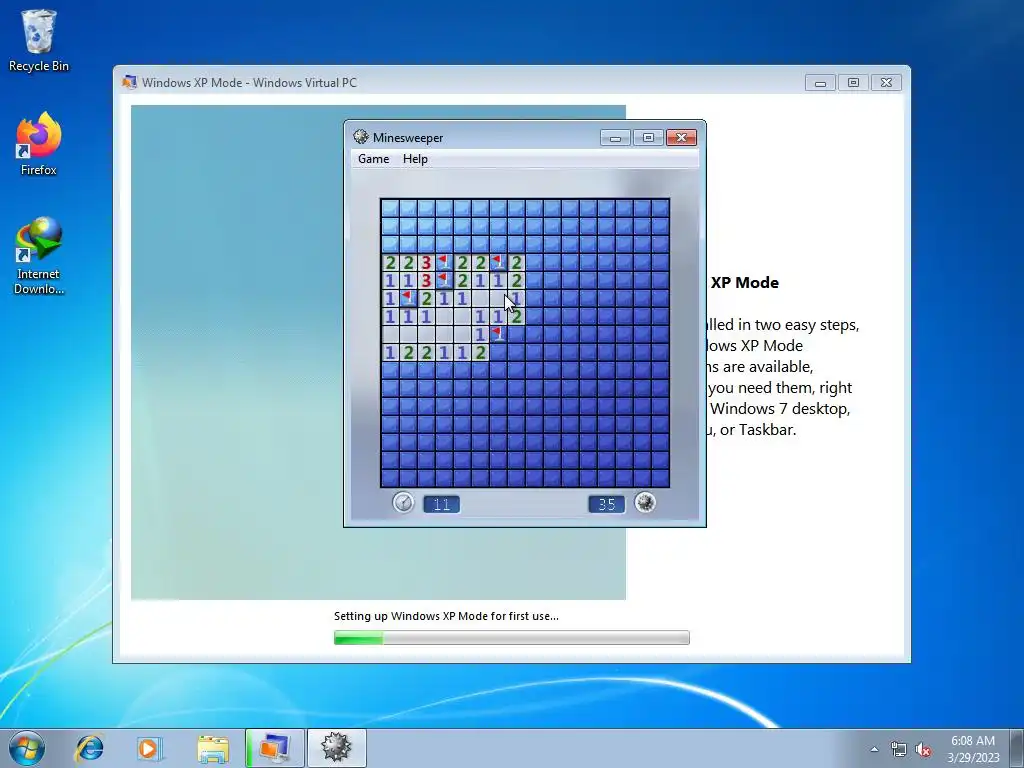Click the flag between blue 1 and green 2
This screenshot has height=768, width=1024.
[409, 298]
